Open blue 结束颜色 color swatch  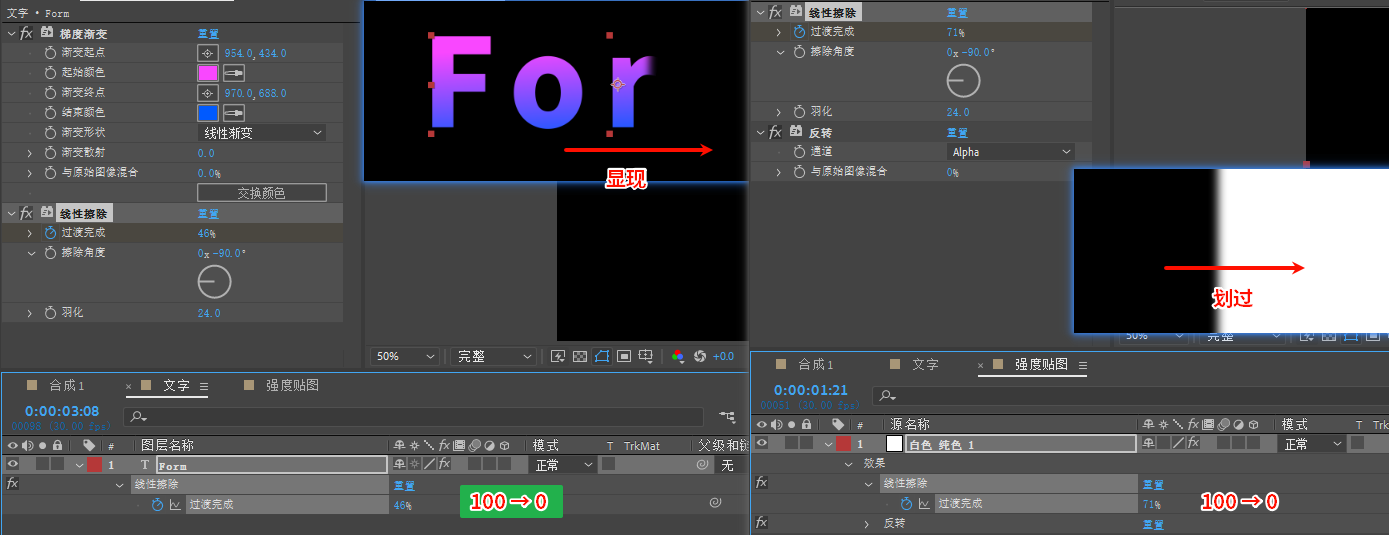[208, 113]
